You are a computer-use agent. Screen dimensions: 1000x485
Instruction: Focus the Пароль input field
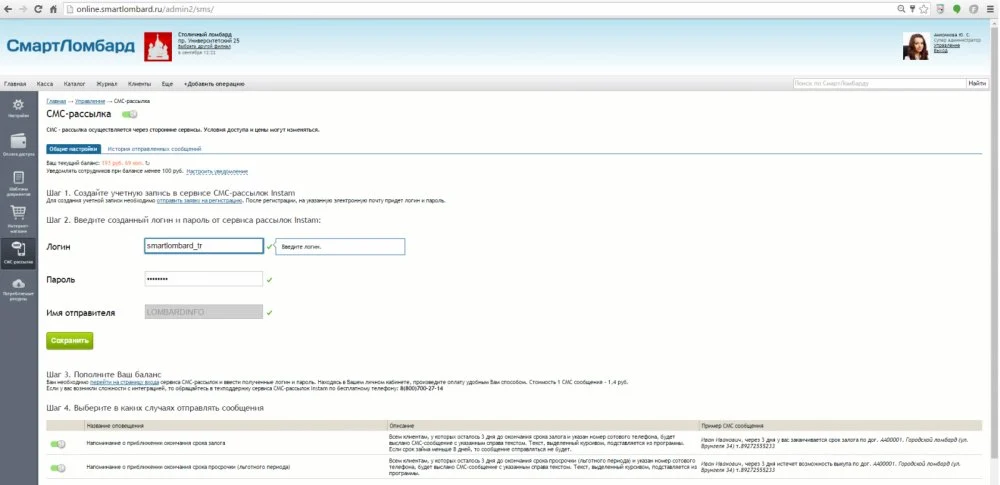pos(204,279)
